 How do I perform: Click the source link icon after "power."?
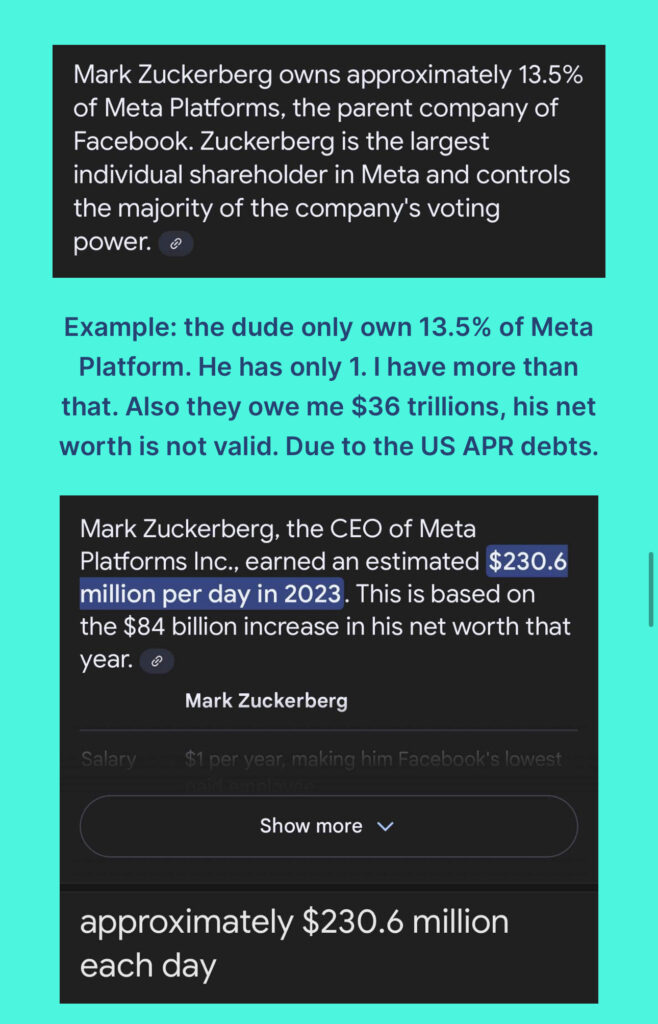176,243
